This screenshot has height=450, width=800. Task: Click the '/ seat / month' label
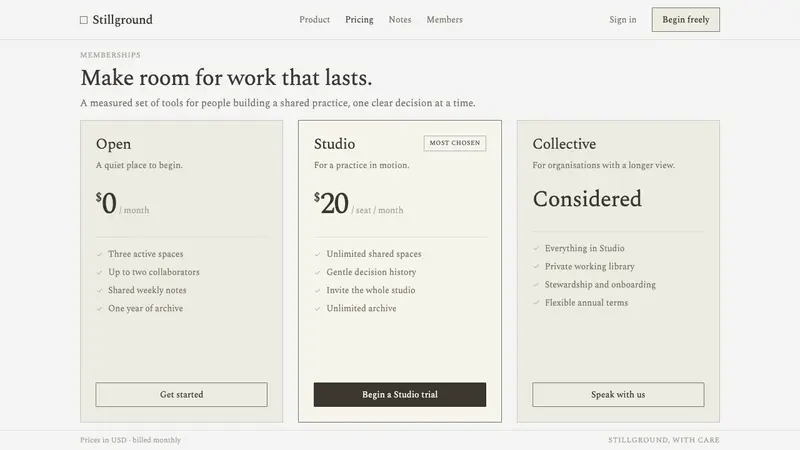(x=377, y=210)
